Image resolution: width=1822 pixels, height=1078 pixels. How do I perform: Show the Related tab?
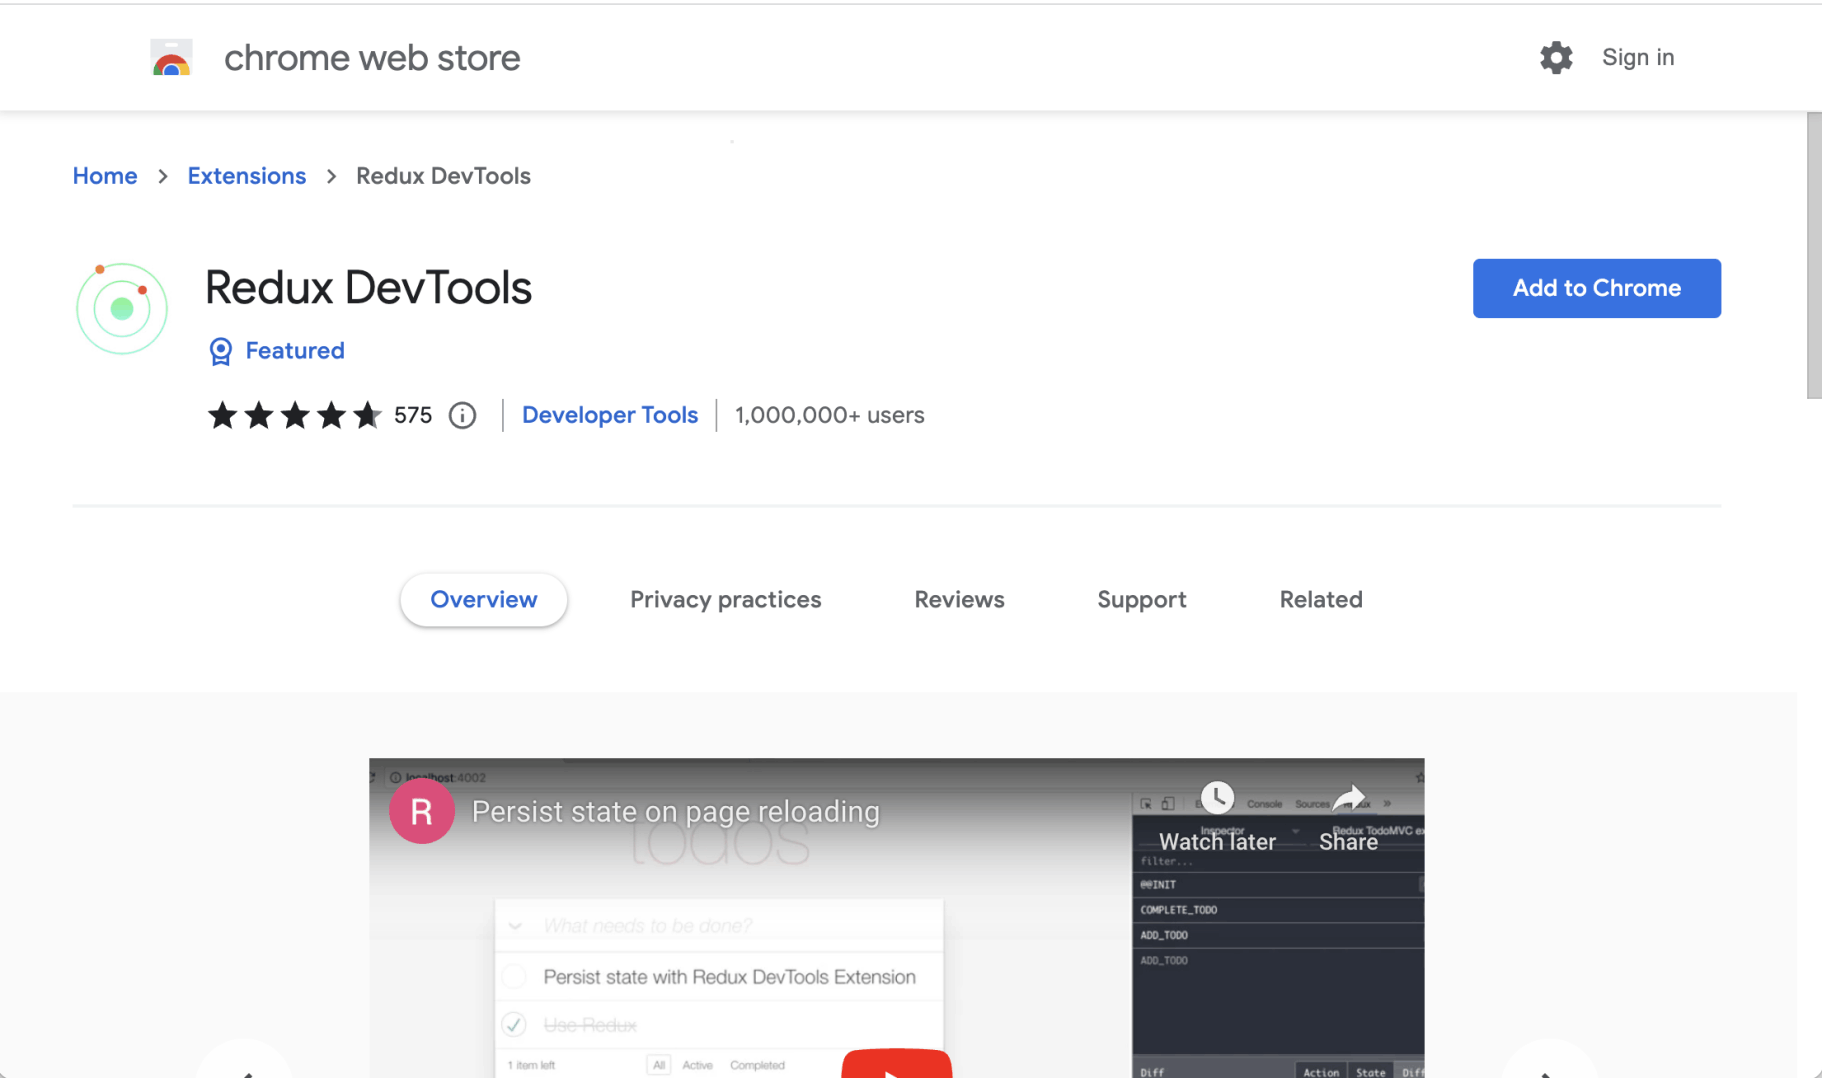pos(1321,600)
